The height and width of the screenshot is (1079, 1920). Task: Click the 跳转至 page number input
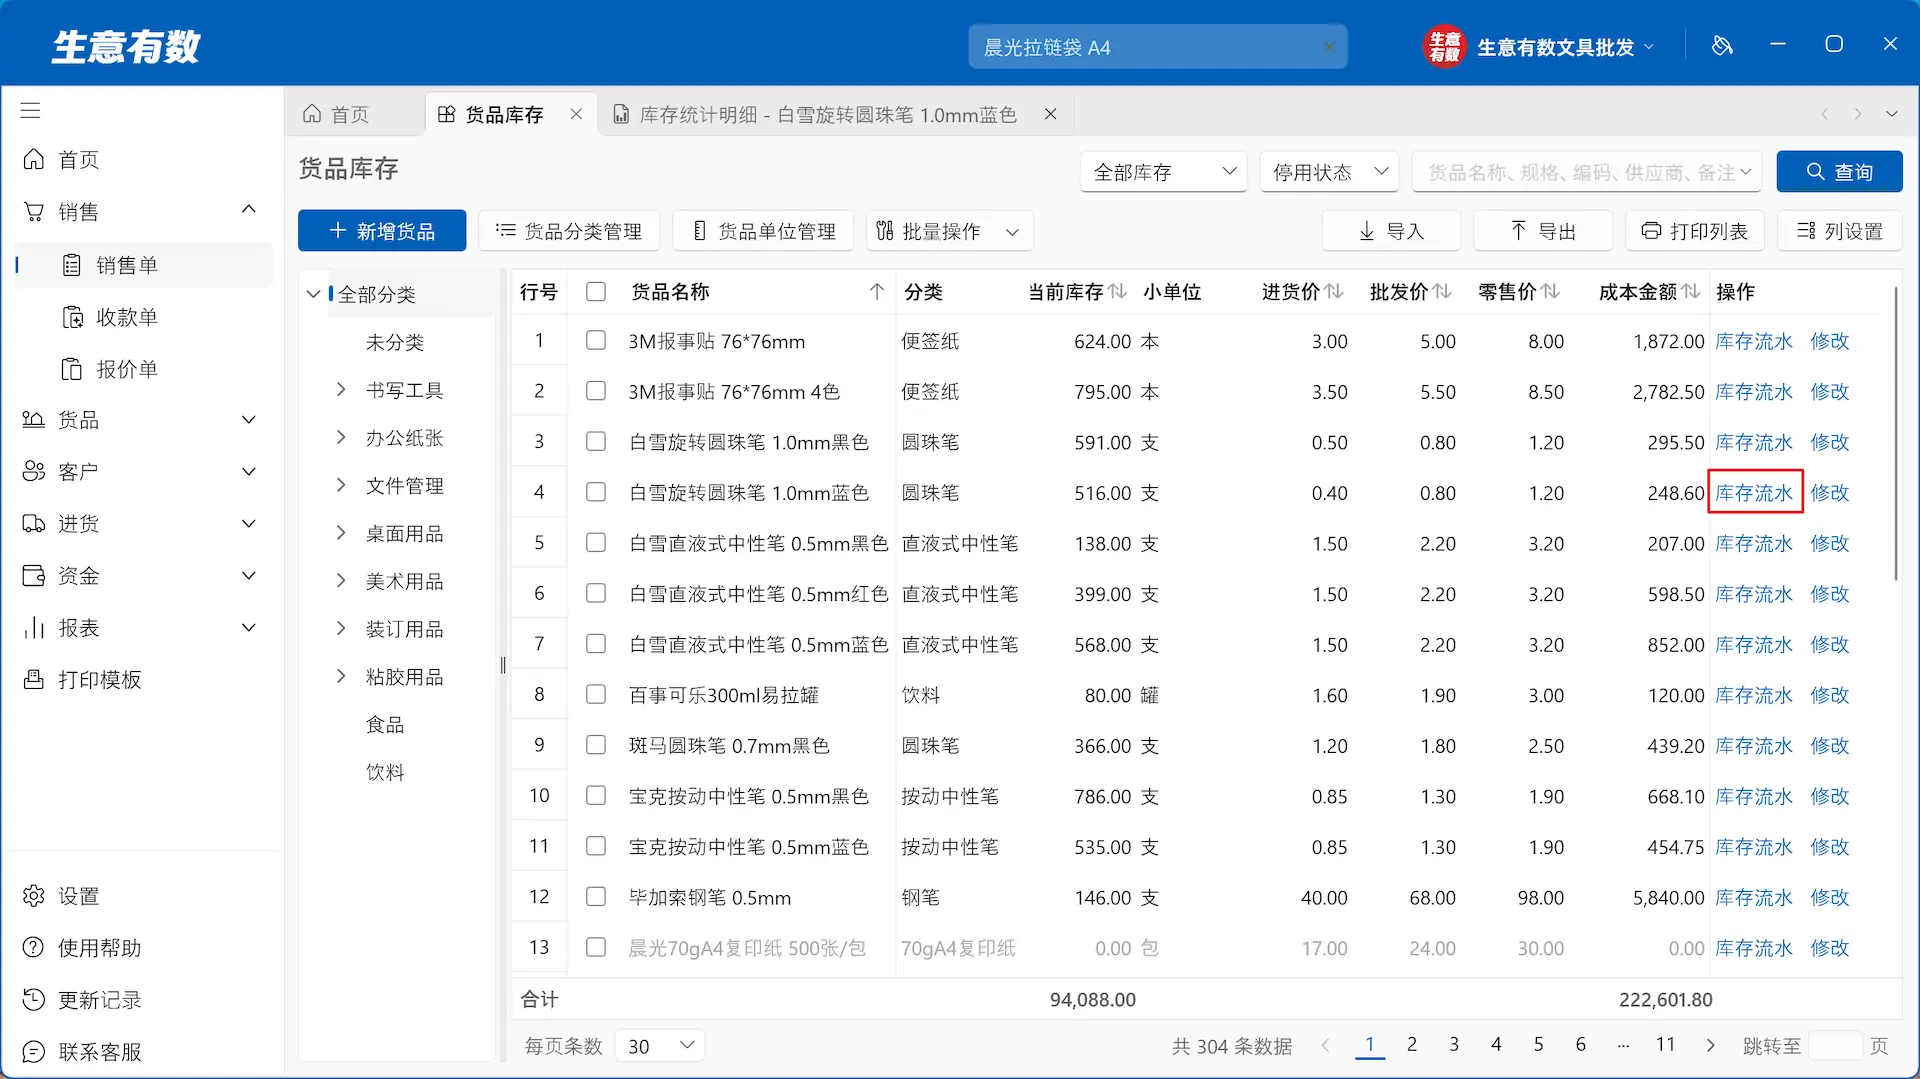pyautogui.click(x=1835, y=1046)
